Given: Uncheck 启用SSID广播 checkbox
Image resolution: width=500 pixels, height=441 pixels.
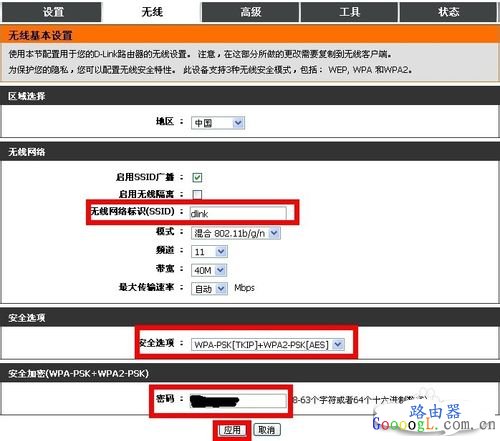Looking at the screenshot, I should click(x=197, y=177).
